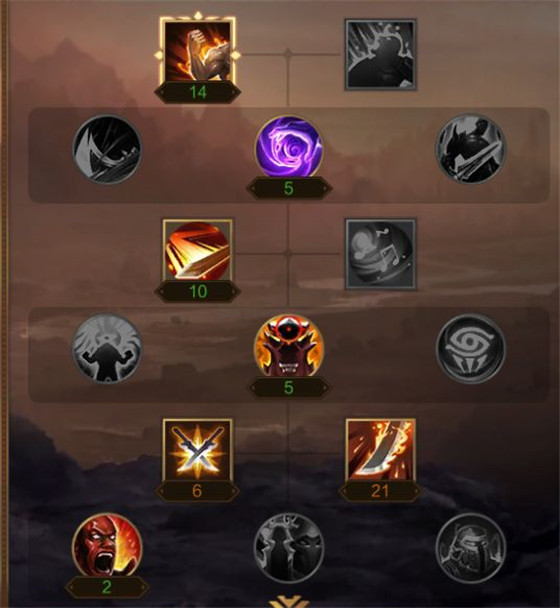Choose the red hooded demon talent icon
This screenshot has height=608, width=560.
(289, 347)
